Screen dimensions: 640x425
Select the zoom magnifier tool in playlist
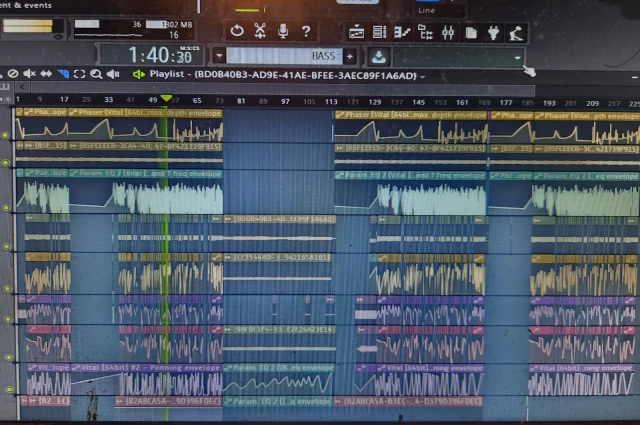coord(96,74)
